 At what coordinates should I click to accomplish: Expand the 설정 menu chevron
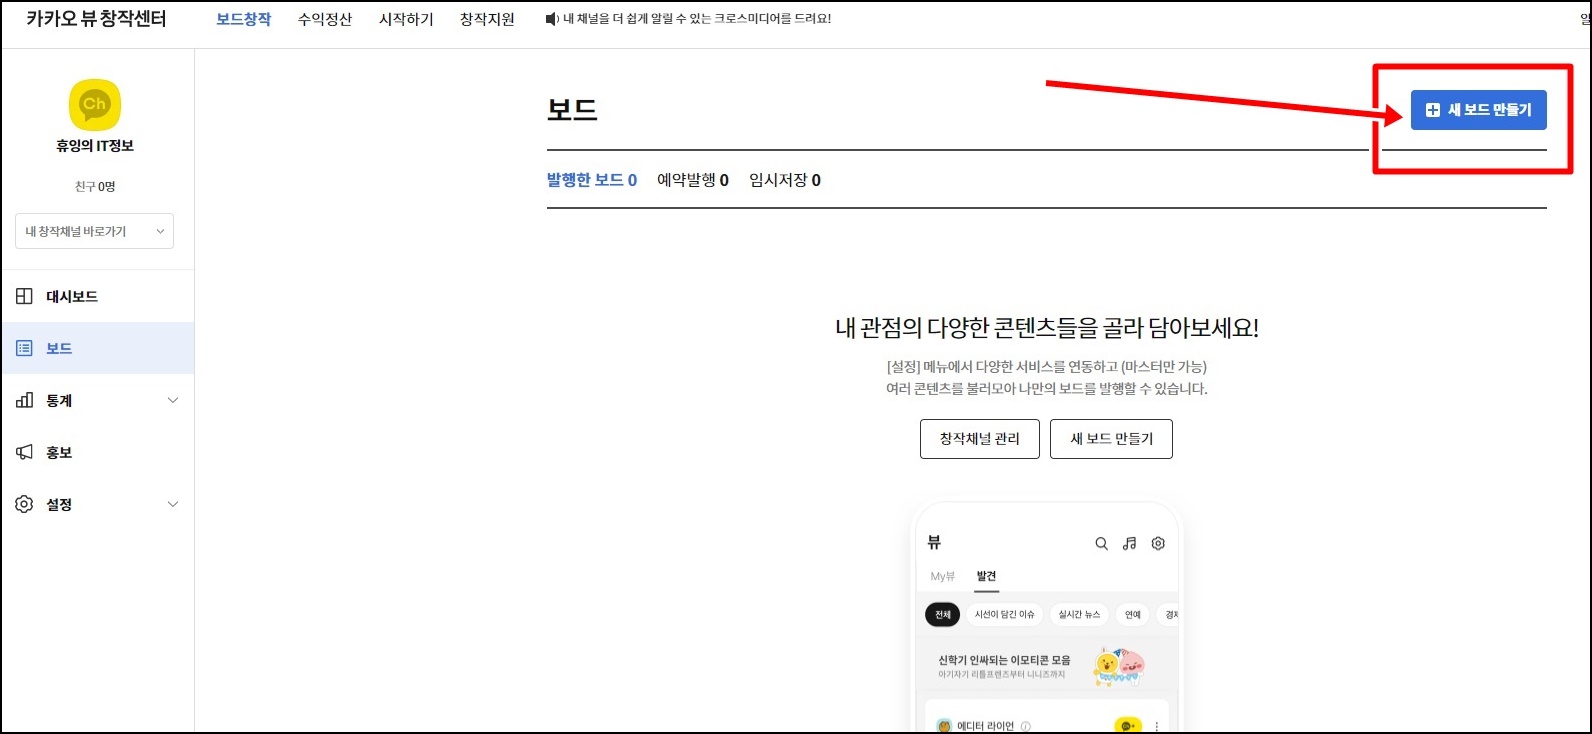pyautogui.click(x=173, y=504)
